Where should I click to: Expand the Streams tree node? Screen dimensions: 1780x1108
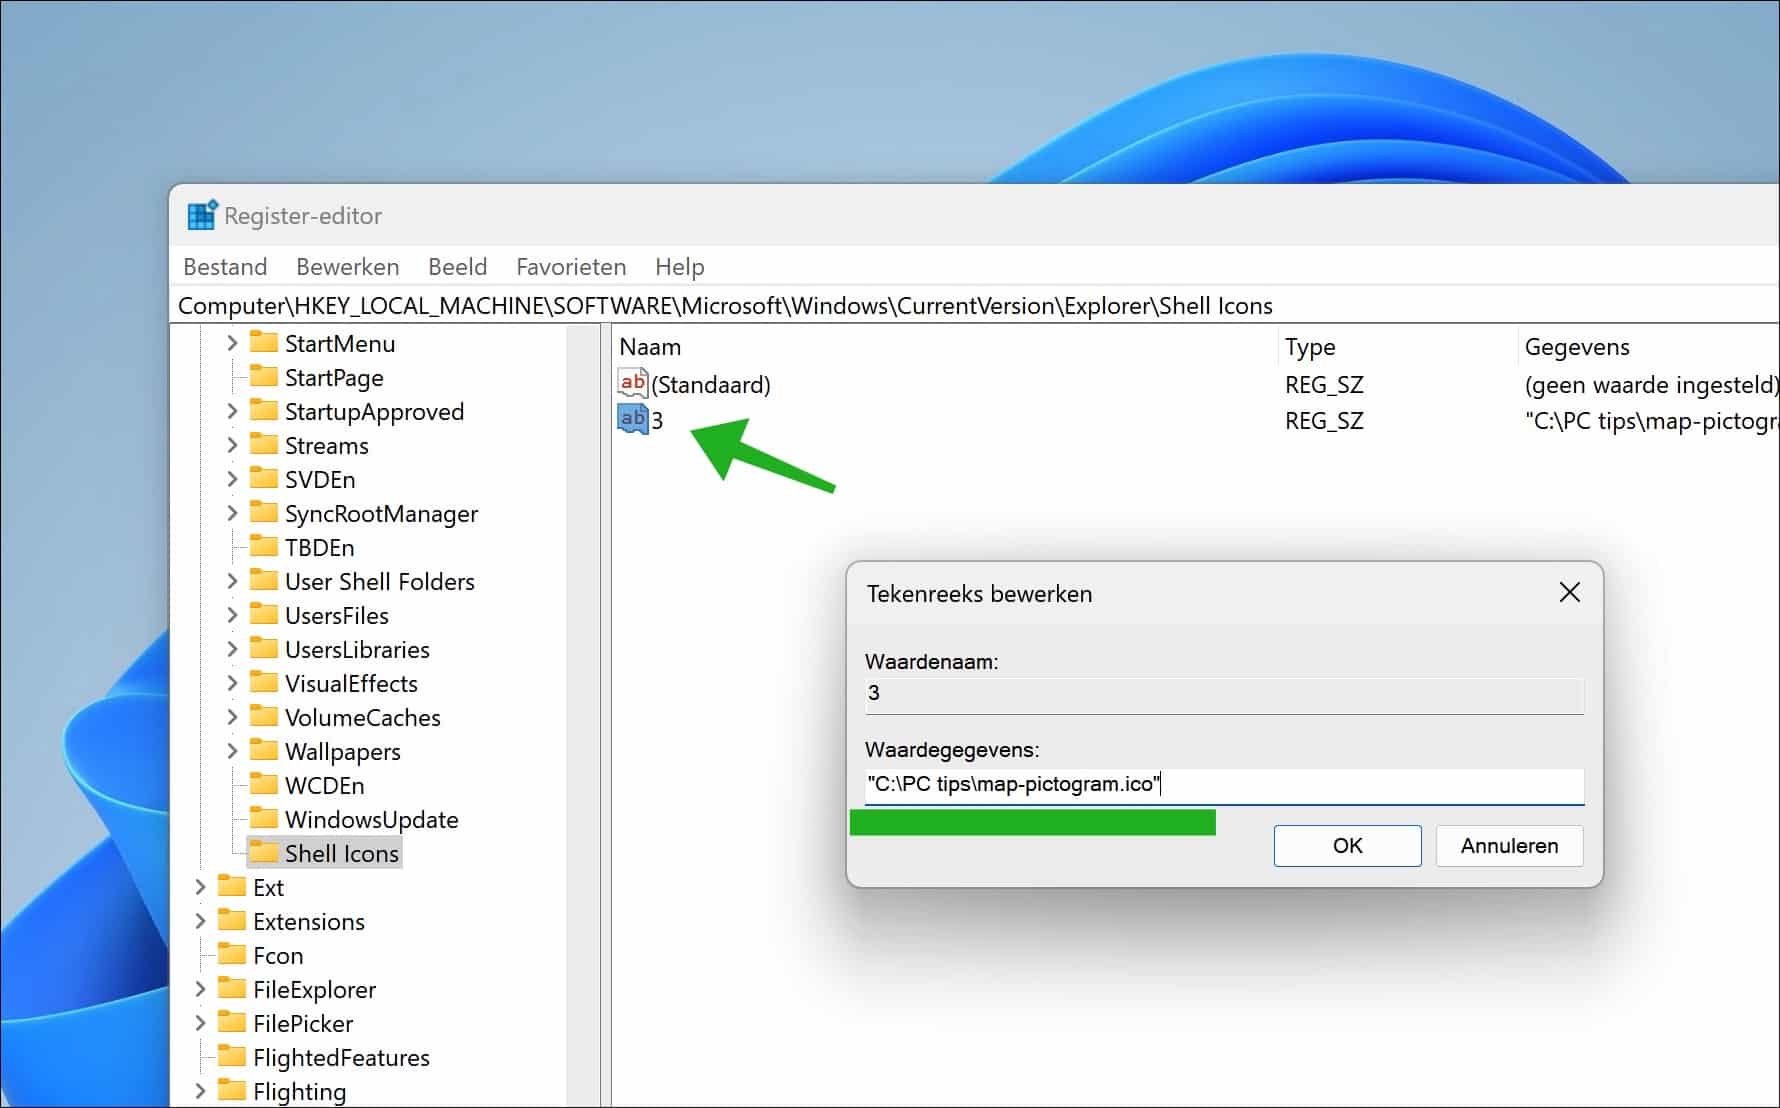click(x=232, y=445)
